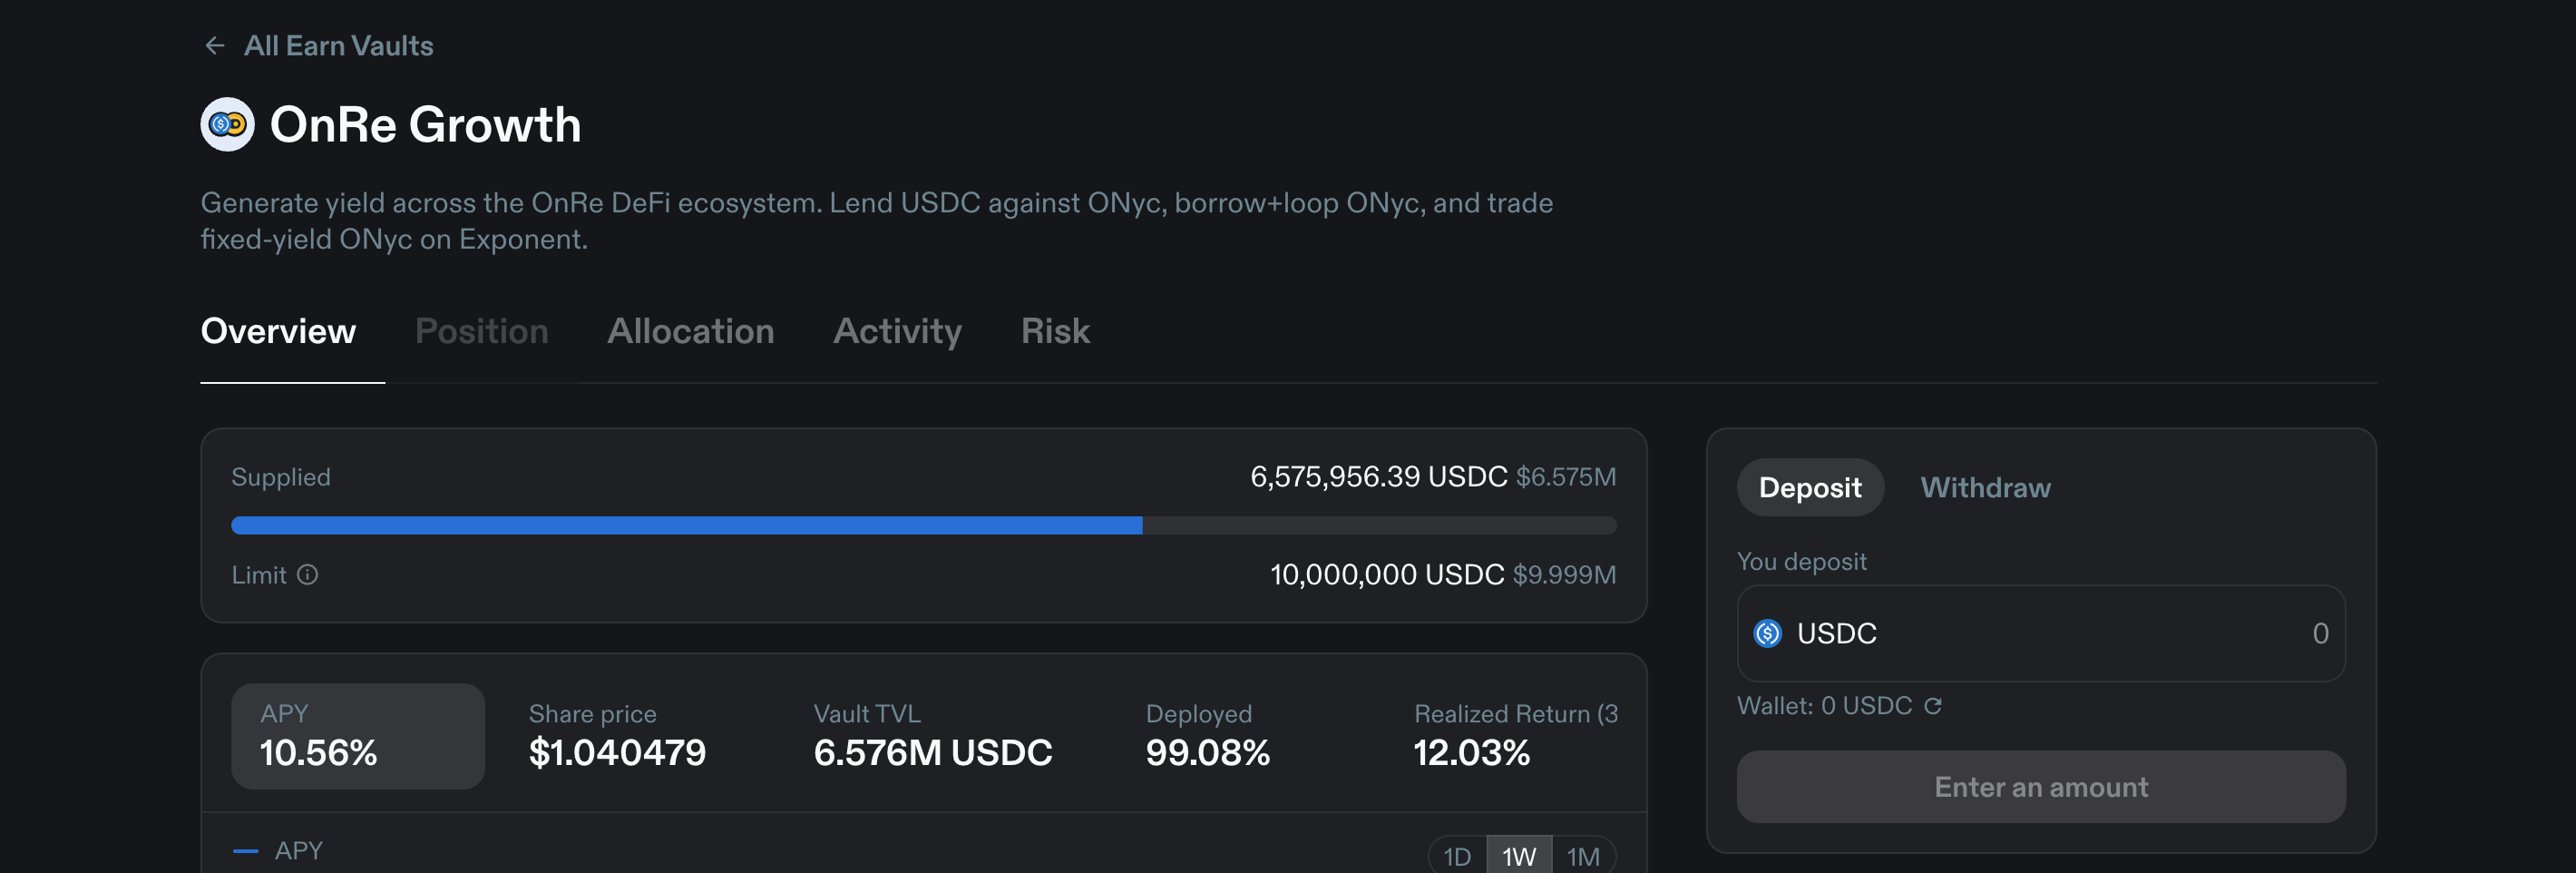
Task: Click the supplied progress bar
Action: [924, 526]
